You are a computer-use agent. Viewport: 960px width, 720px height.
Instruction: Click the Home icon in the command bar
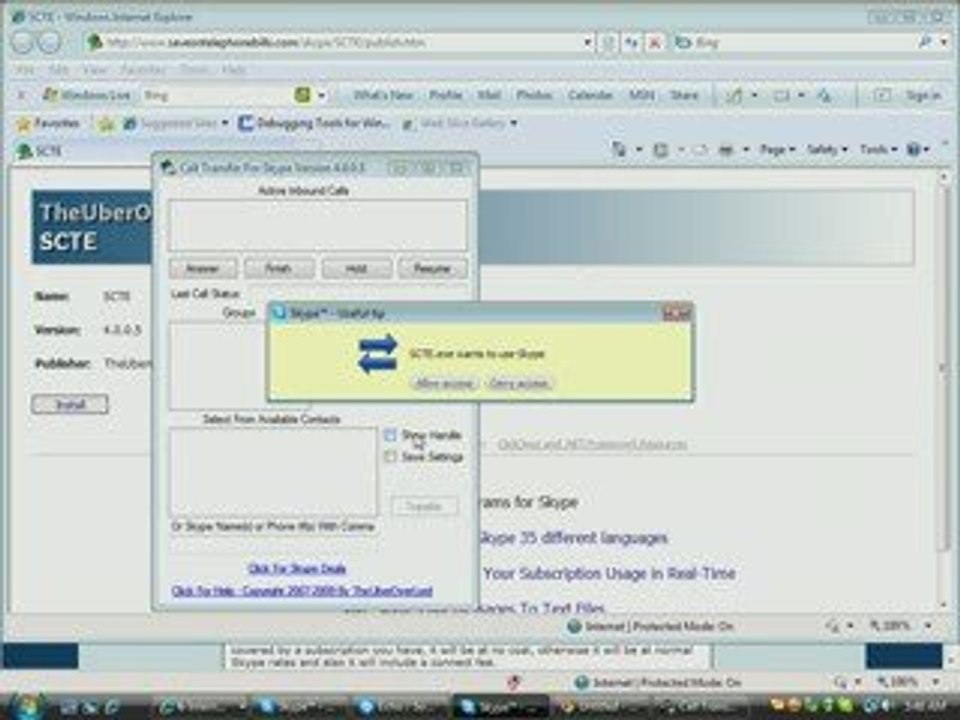click(x=619, y=149)
